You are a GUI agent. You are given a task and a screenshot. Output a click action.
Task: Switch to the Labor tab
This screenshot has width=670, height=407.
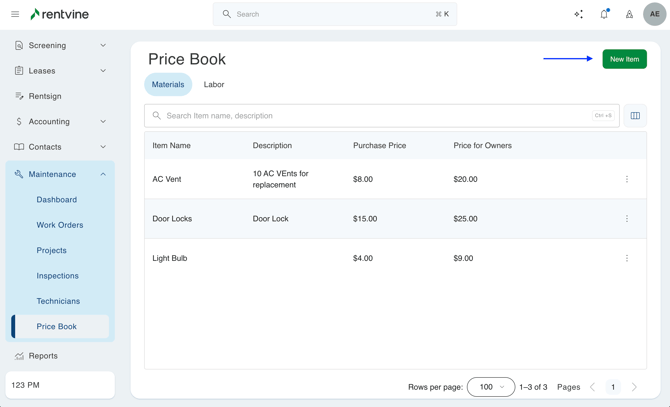[214, 85]
